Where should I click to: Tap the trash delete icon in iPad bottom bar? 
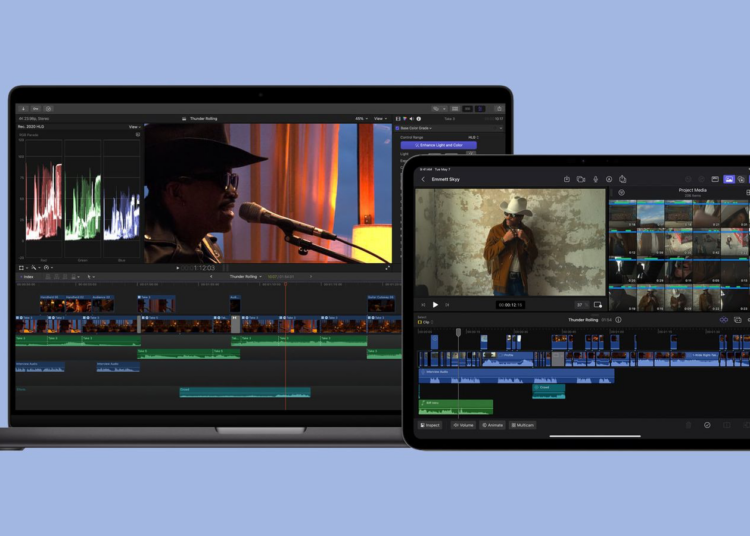tap(688, 425)
